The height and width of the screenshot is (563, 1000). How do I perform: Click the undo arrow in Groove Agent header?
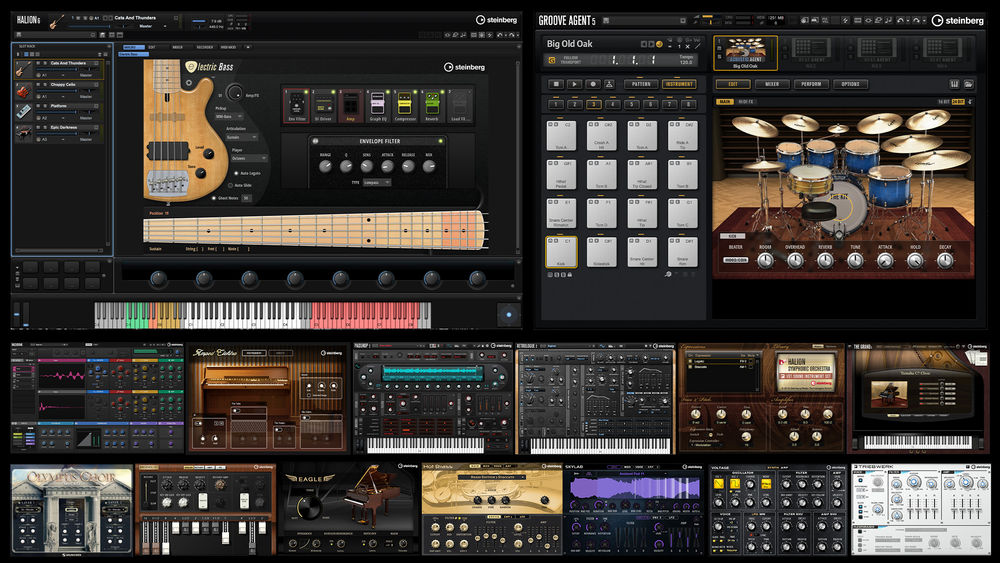tap(901, 20)
